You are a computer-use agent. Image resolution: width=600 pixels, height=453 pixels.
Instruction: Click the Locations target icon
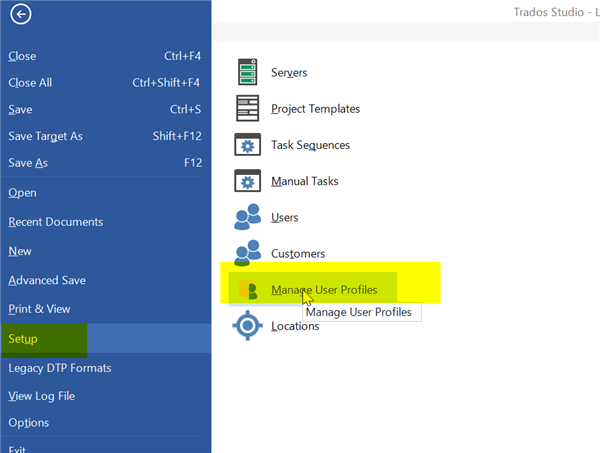pos(248,326)
